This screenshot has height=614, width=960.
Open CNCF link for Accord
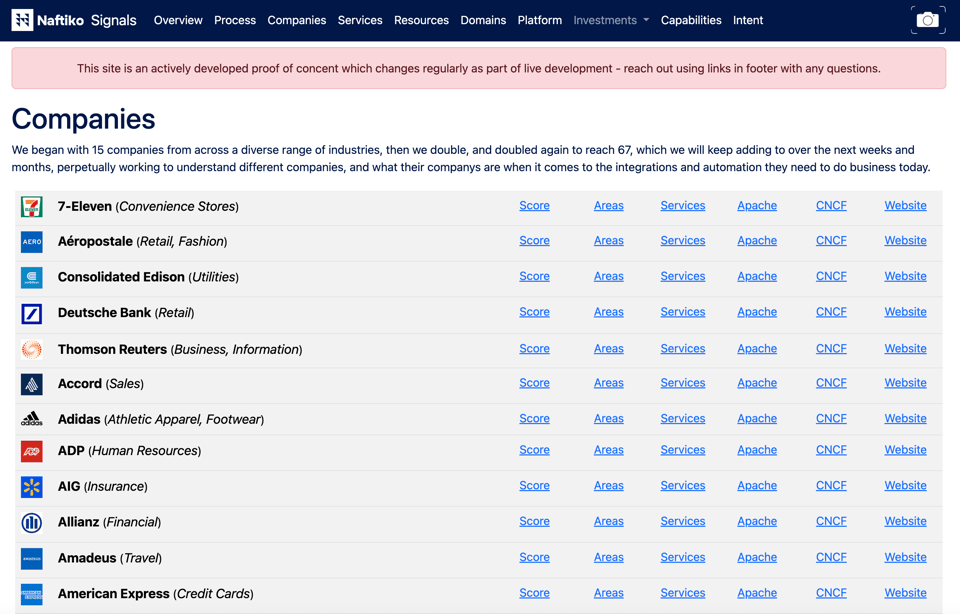point(831,383)
